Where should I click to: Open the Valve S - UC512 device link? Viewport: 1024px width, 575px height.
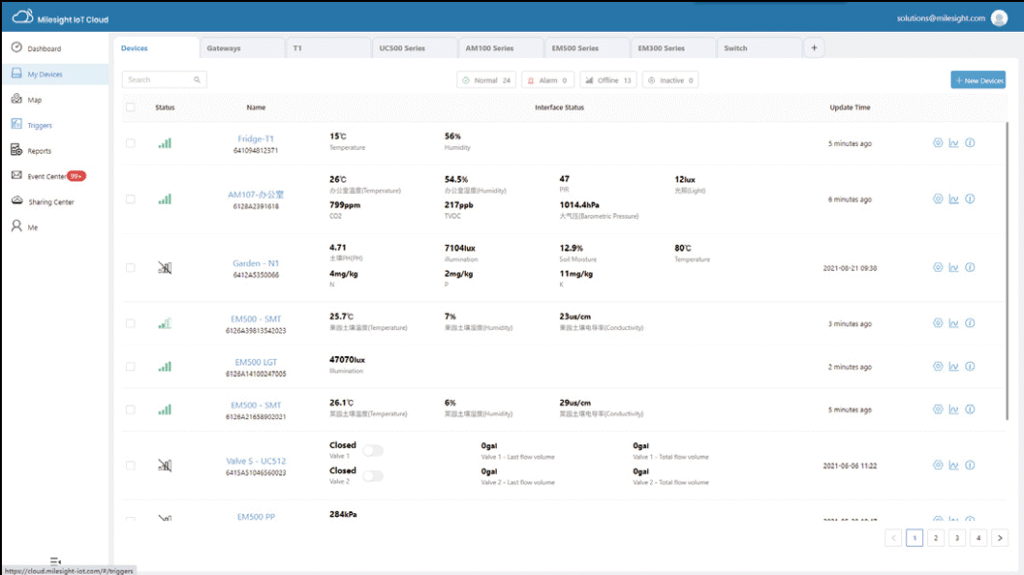click(x=255, y=461)
